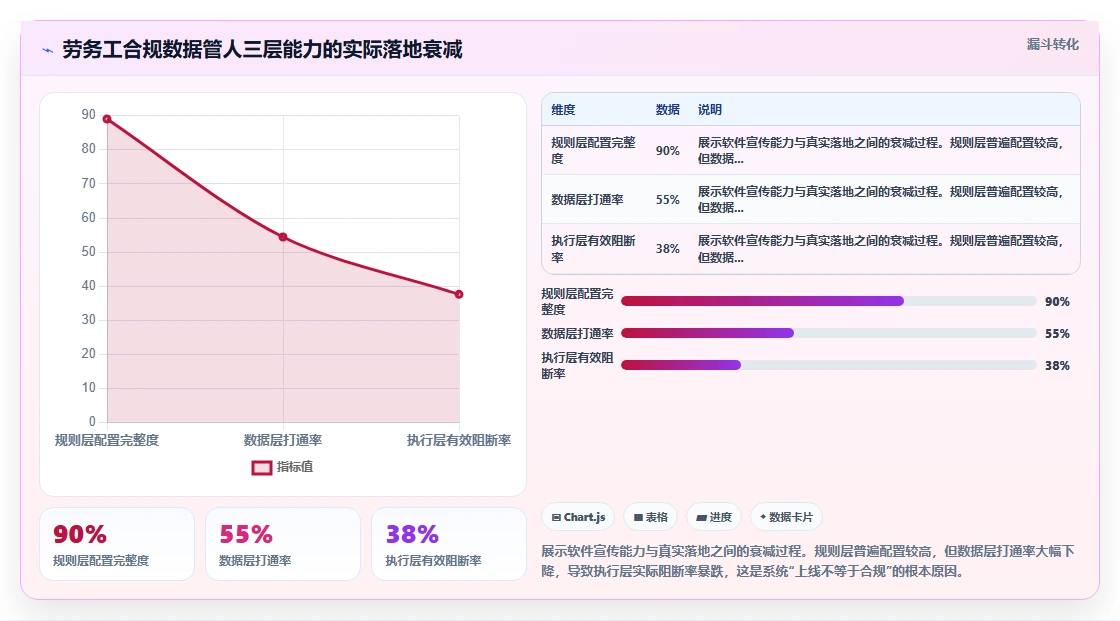Click the 38% label beside third progress bar

[x=1057, y=366]
